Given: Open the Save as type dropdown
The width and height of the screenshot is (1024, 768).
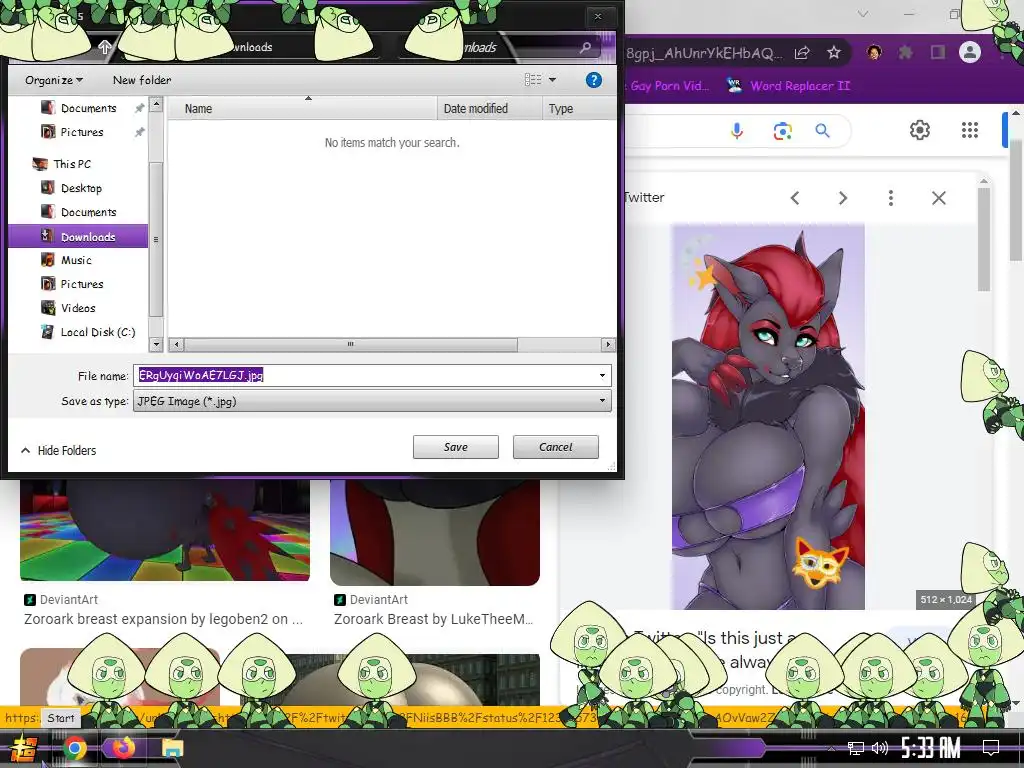Looking at the screenshot, I should coord(372,401).
